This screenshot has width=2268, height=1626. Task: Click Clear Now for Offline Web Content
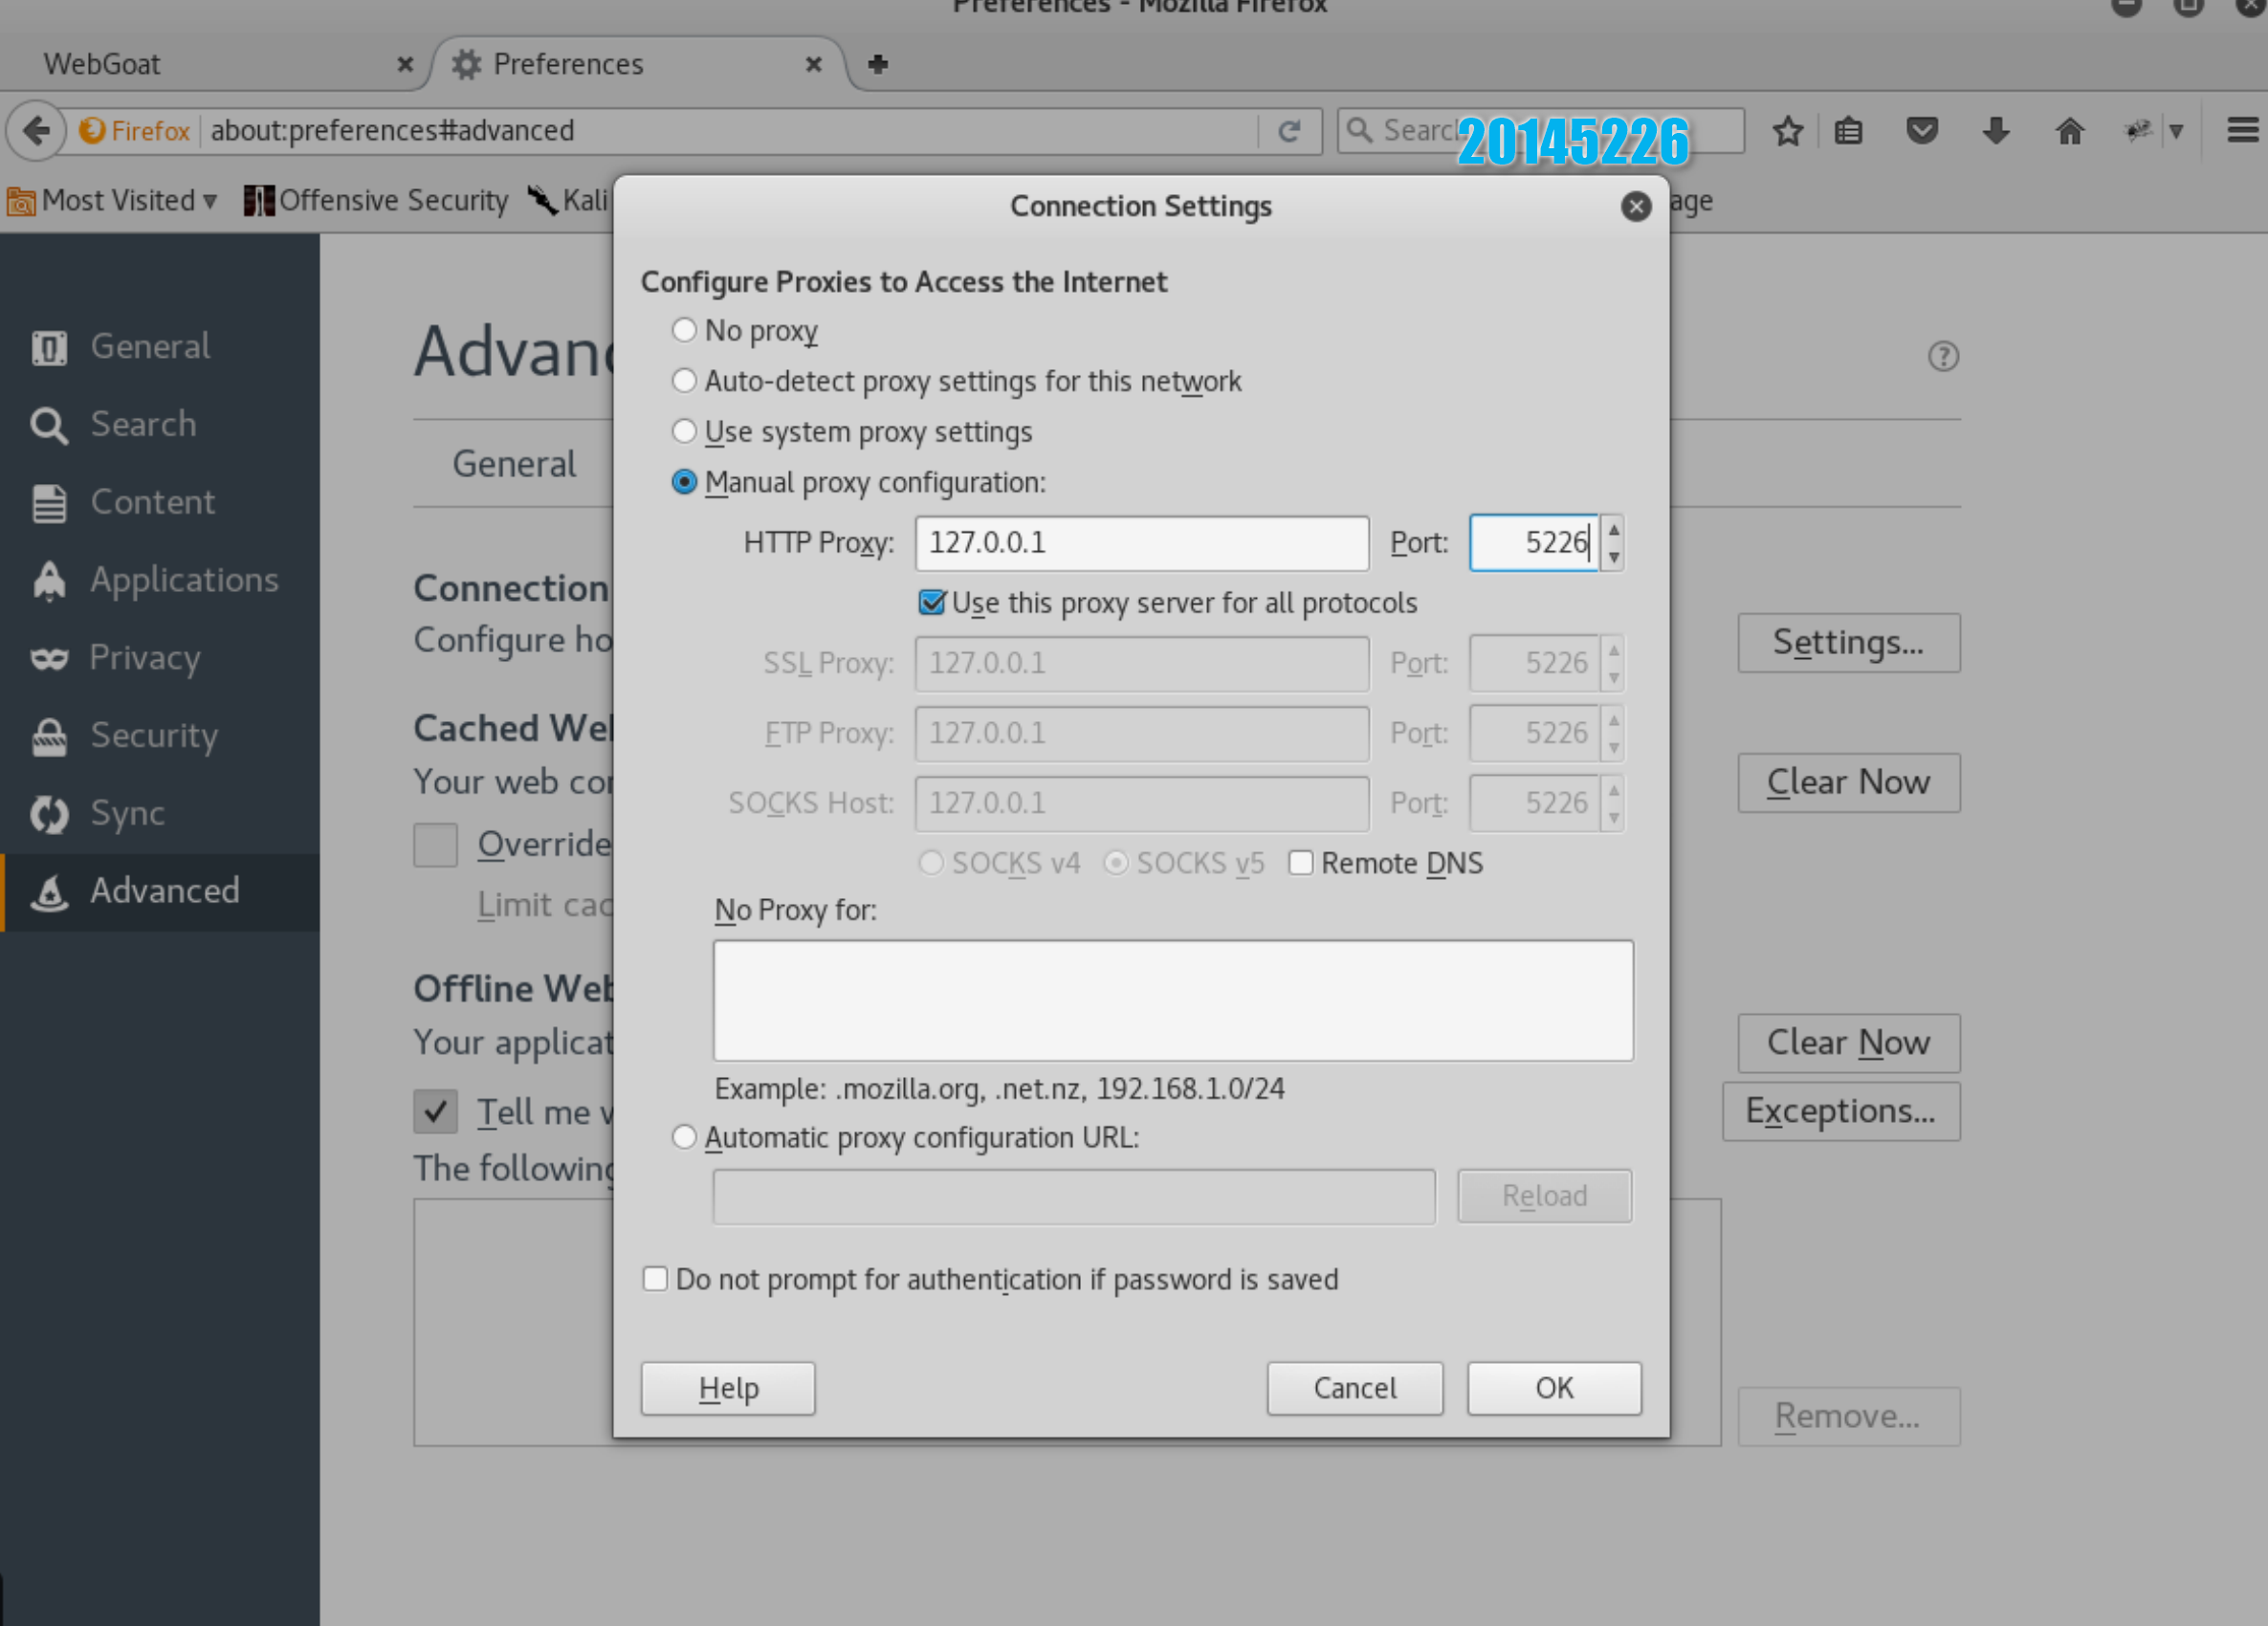pos(1848,1043)
